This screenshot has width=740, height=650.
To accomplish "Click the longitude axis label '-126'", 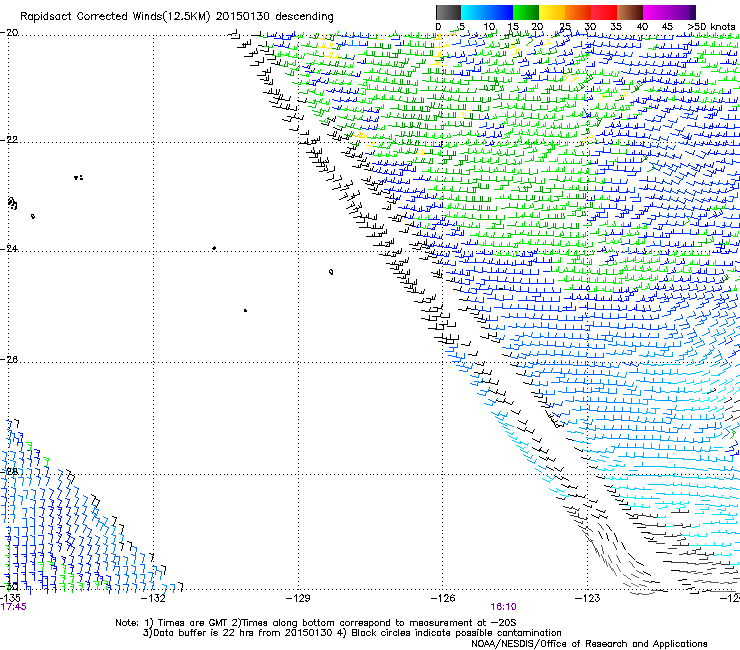I will pos(443,599).
